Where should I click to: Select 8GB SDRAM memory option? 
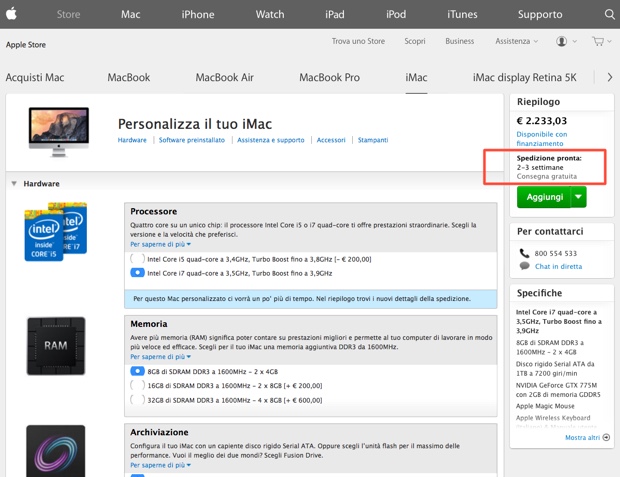coord(137,371)
